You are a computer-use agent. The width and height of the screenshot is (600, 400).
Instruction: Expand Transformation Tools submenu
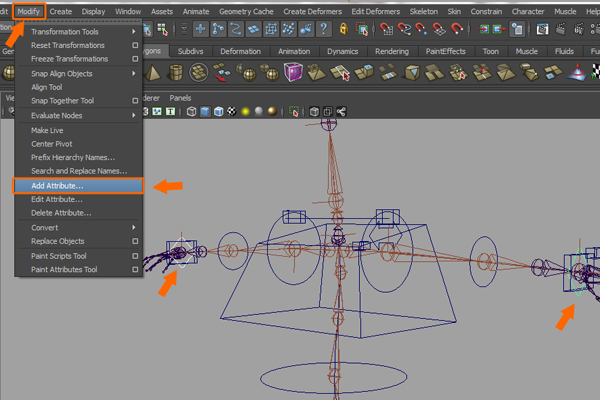tap(78, 32)
